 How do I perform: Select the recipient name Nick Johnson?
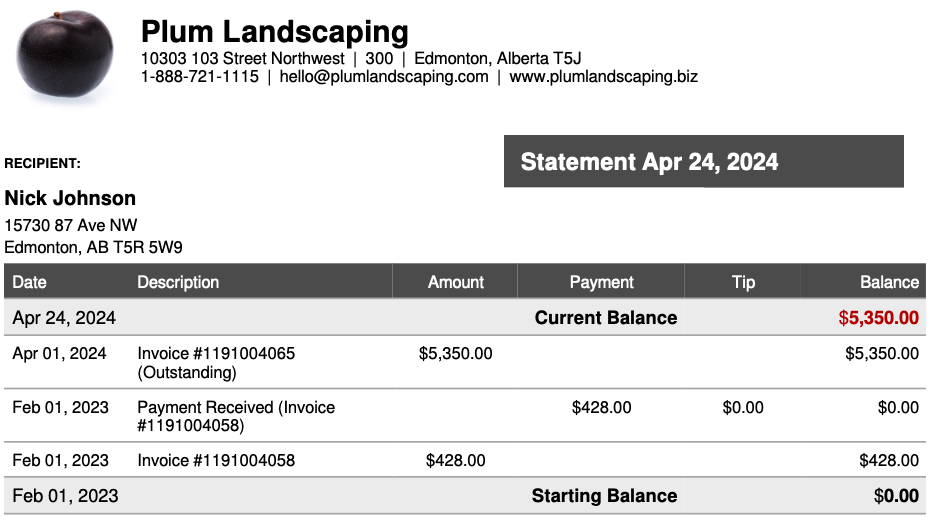click(70, 198)
